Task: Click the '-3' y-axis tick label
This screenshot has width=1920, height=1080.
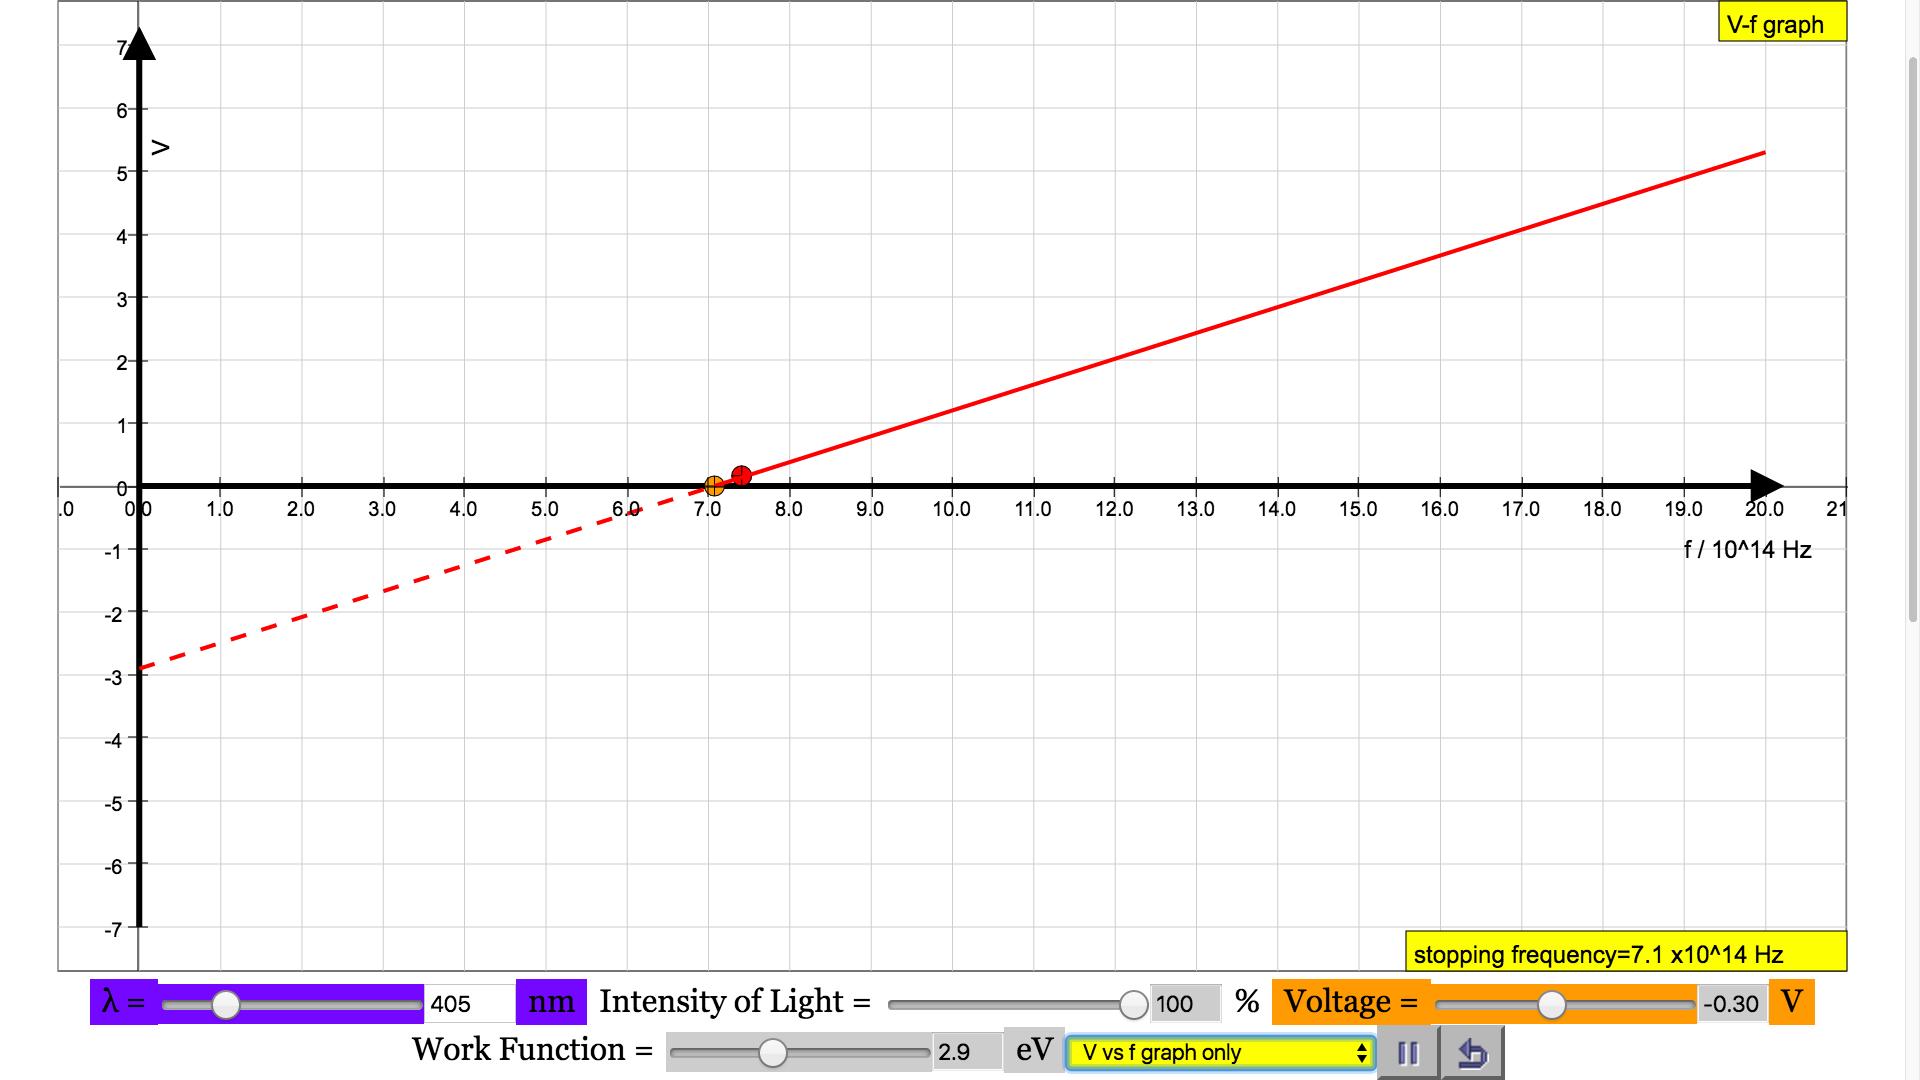Action: [114, 678]
